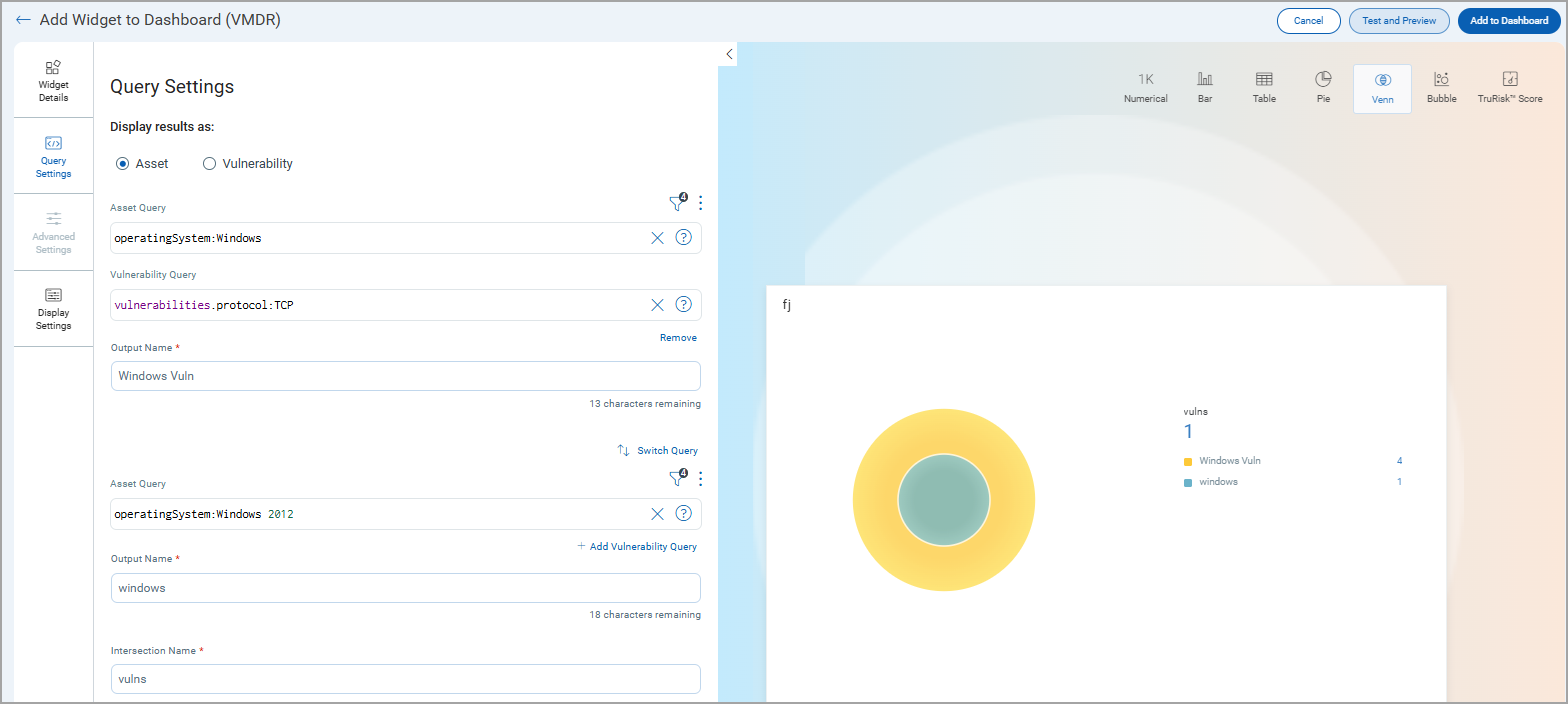Clear the vulnerabilities.protocol:TCP query
This screenshot has height=704, width=1568.
tap(657, 305)
